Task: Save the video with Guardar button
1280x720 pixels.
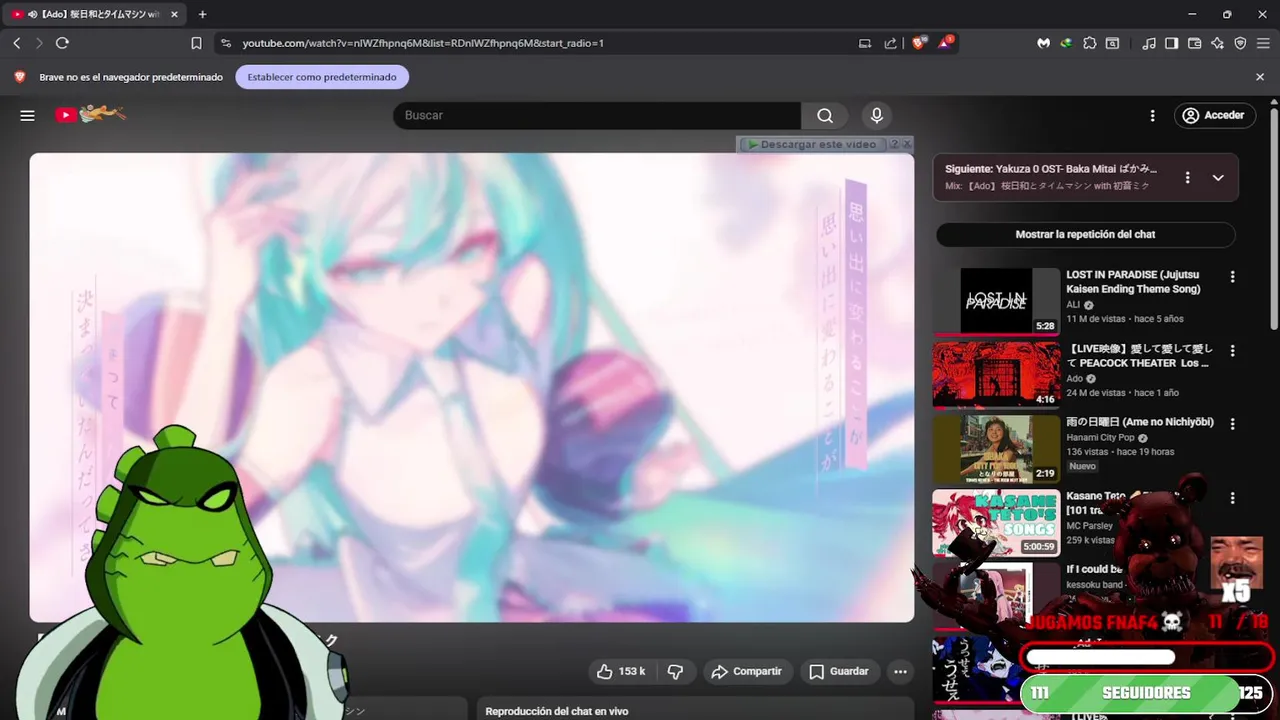Action: click(x=839, y=671)
